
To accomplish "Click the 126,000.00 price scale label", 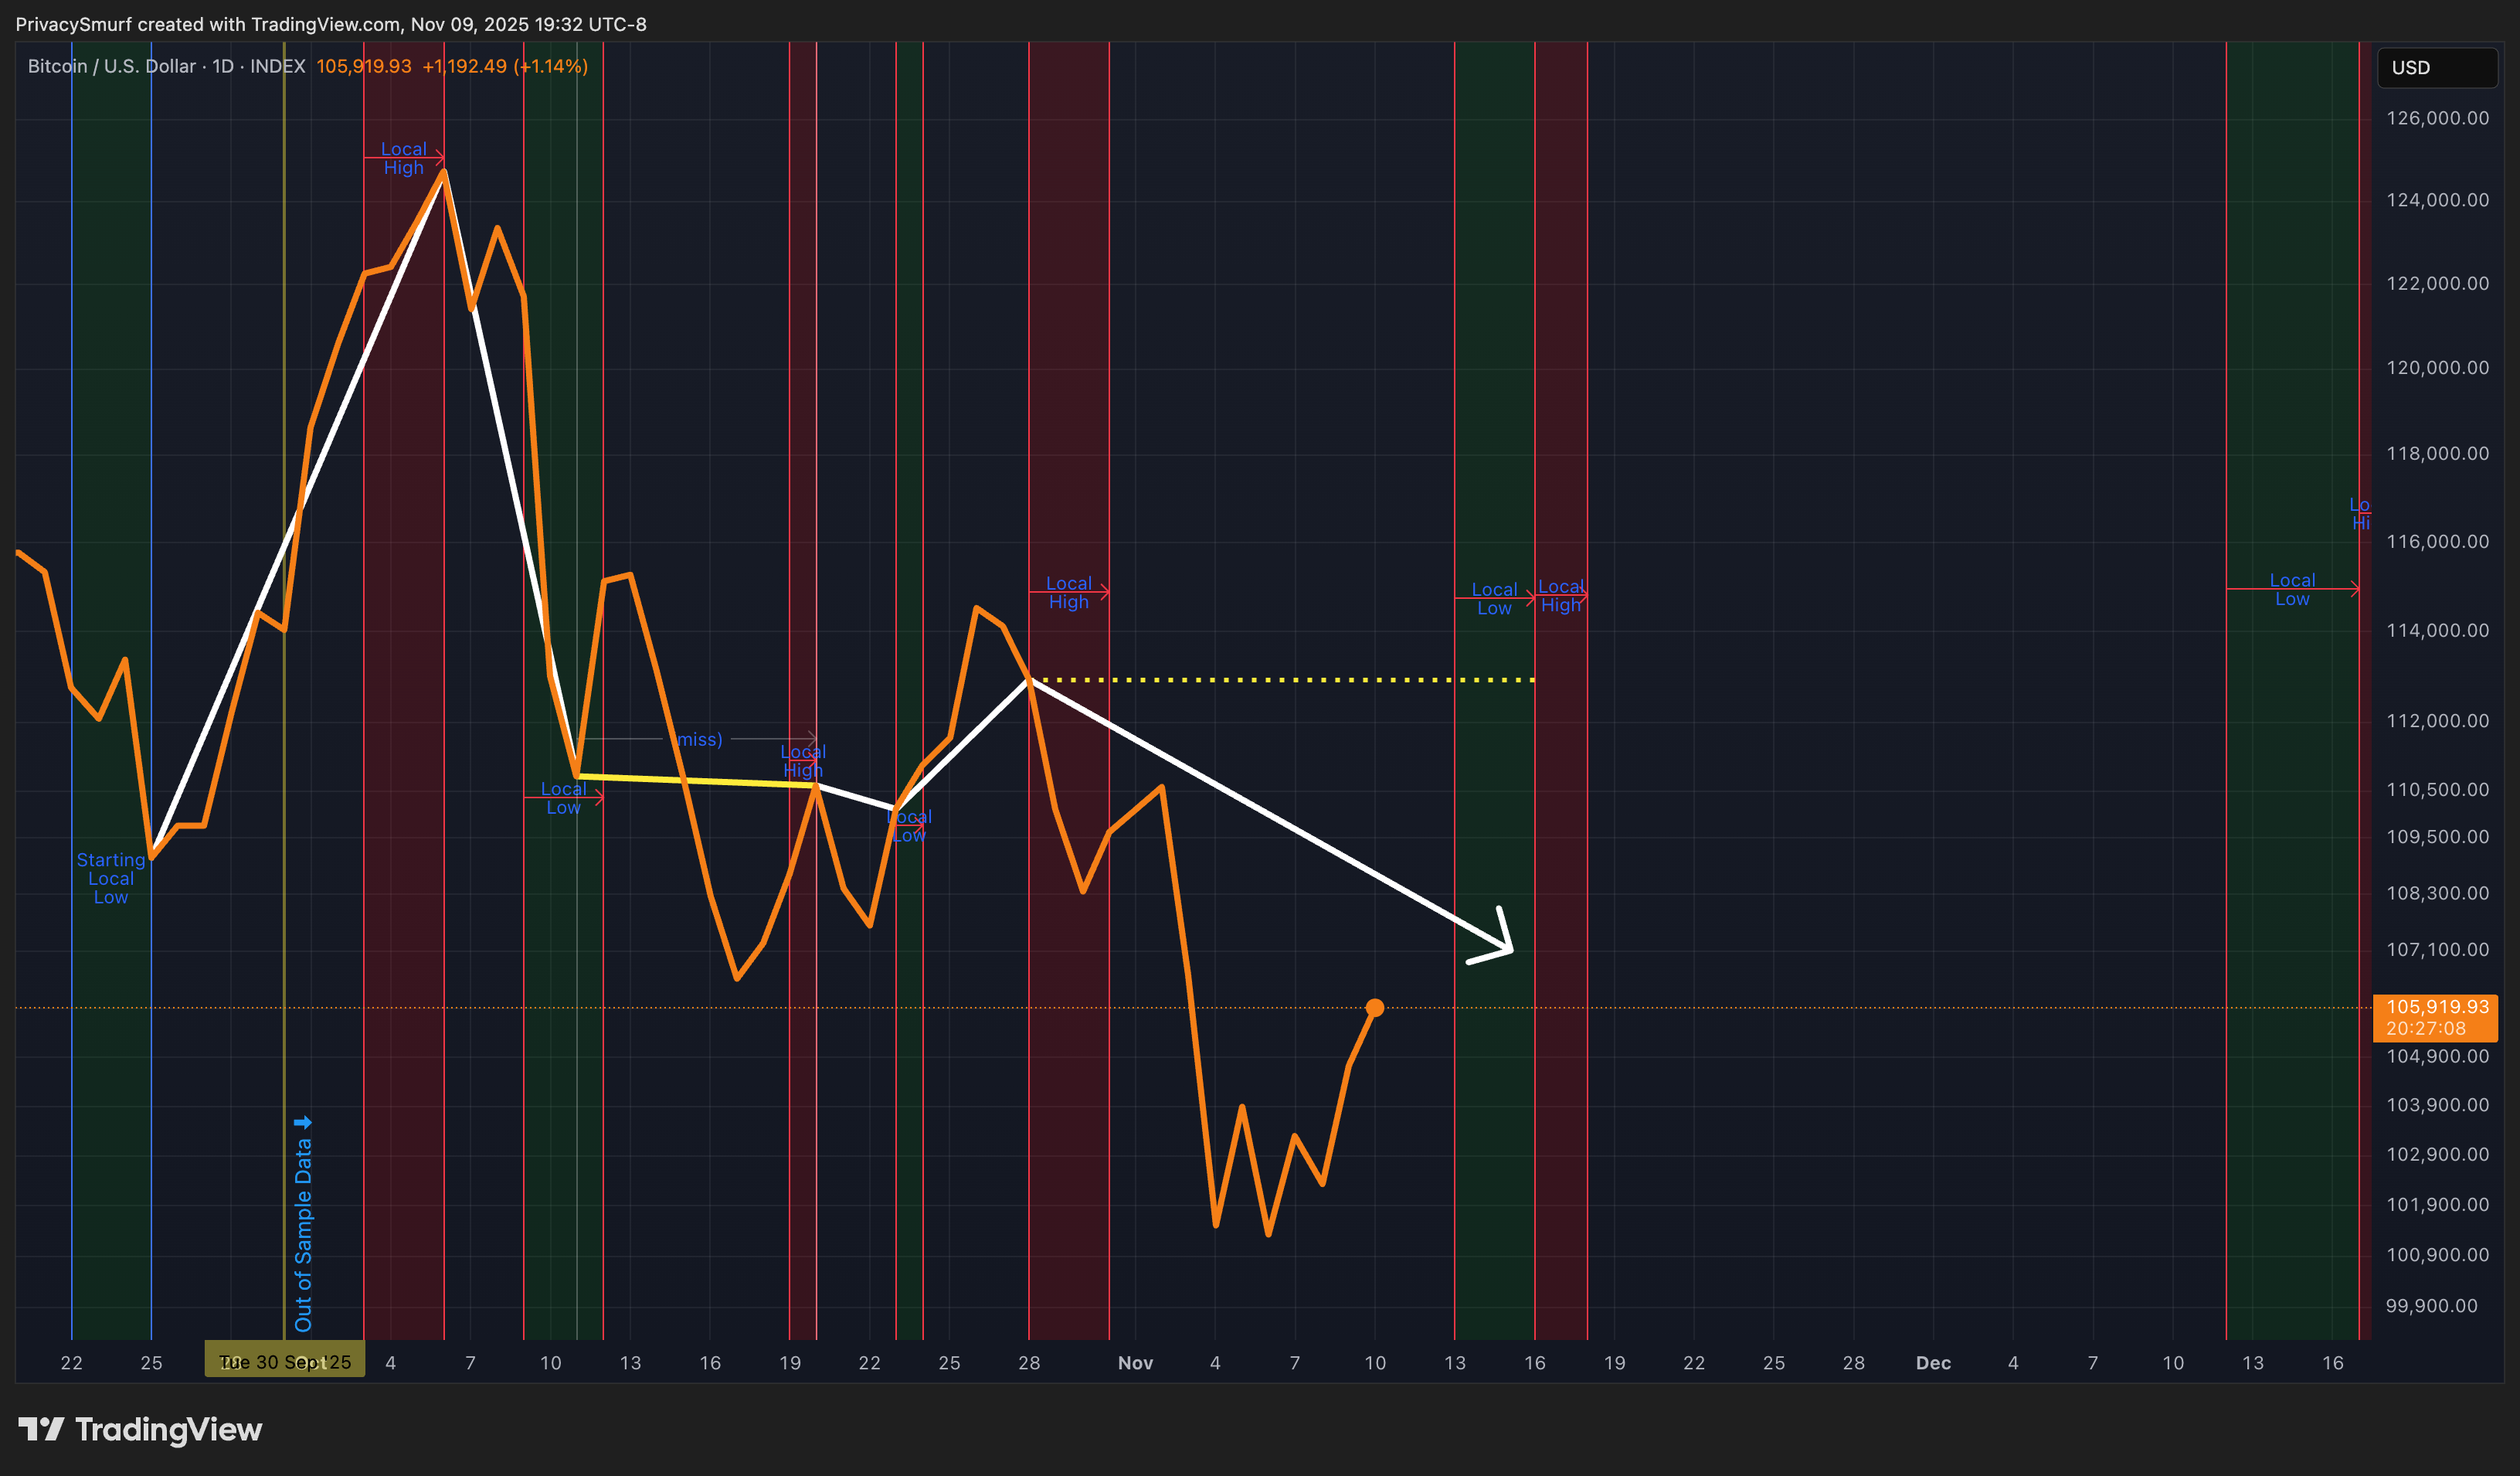I will [x=2437, y=118].
